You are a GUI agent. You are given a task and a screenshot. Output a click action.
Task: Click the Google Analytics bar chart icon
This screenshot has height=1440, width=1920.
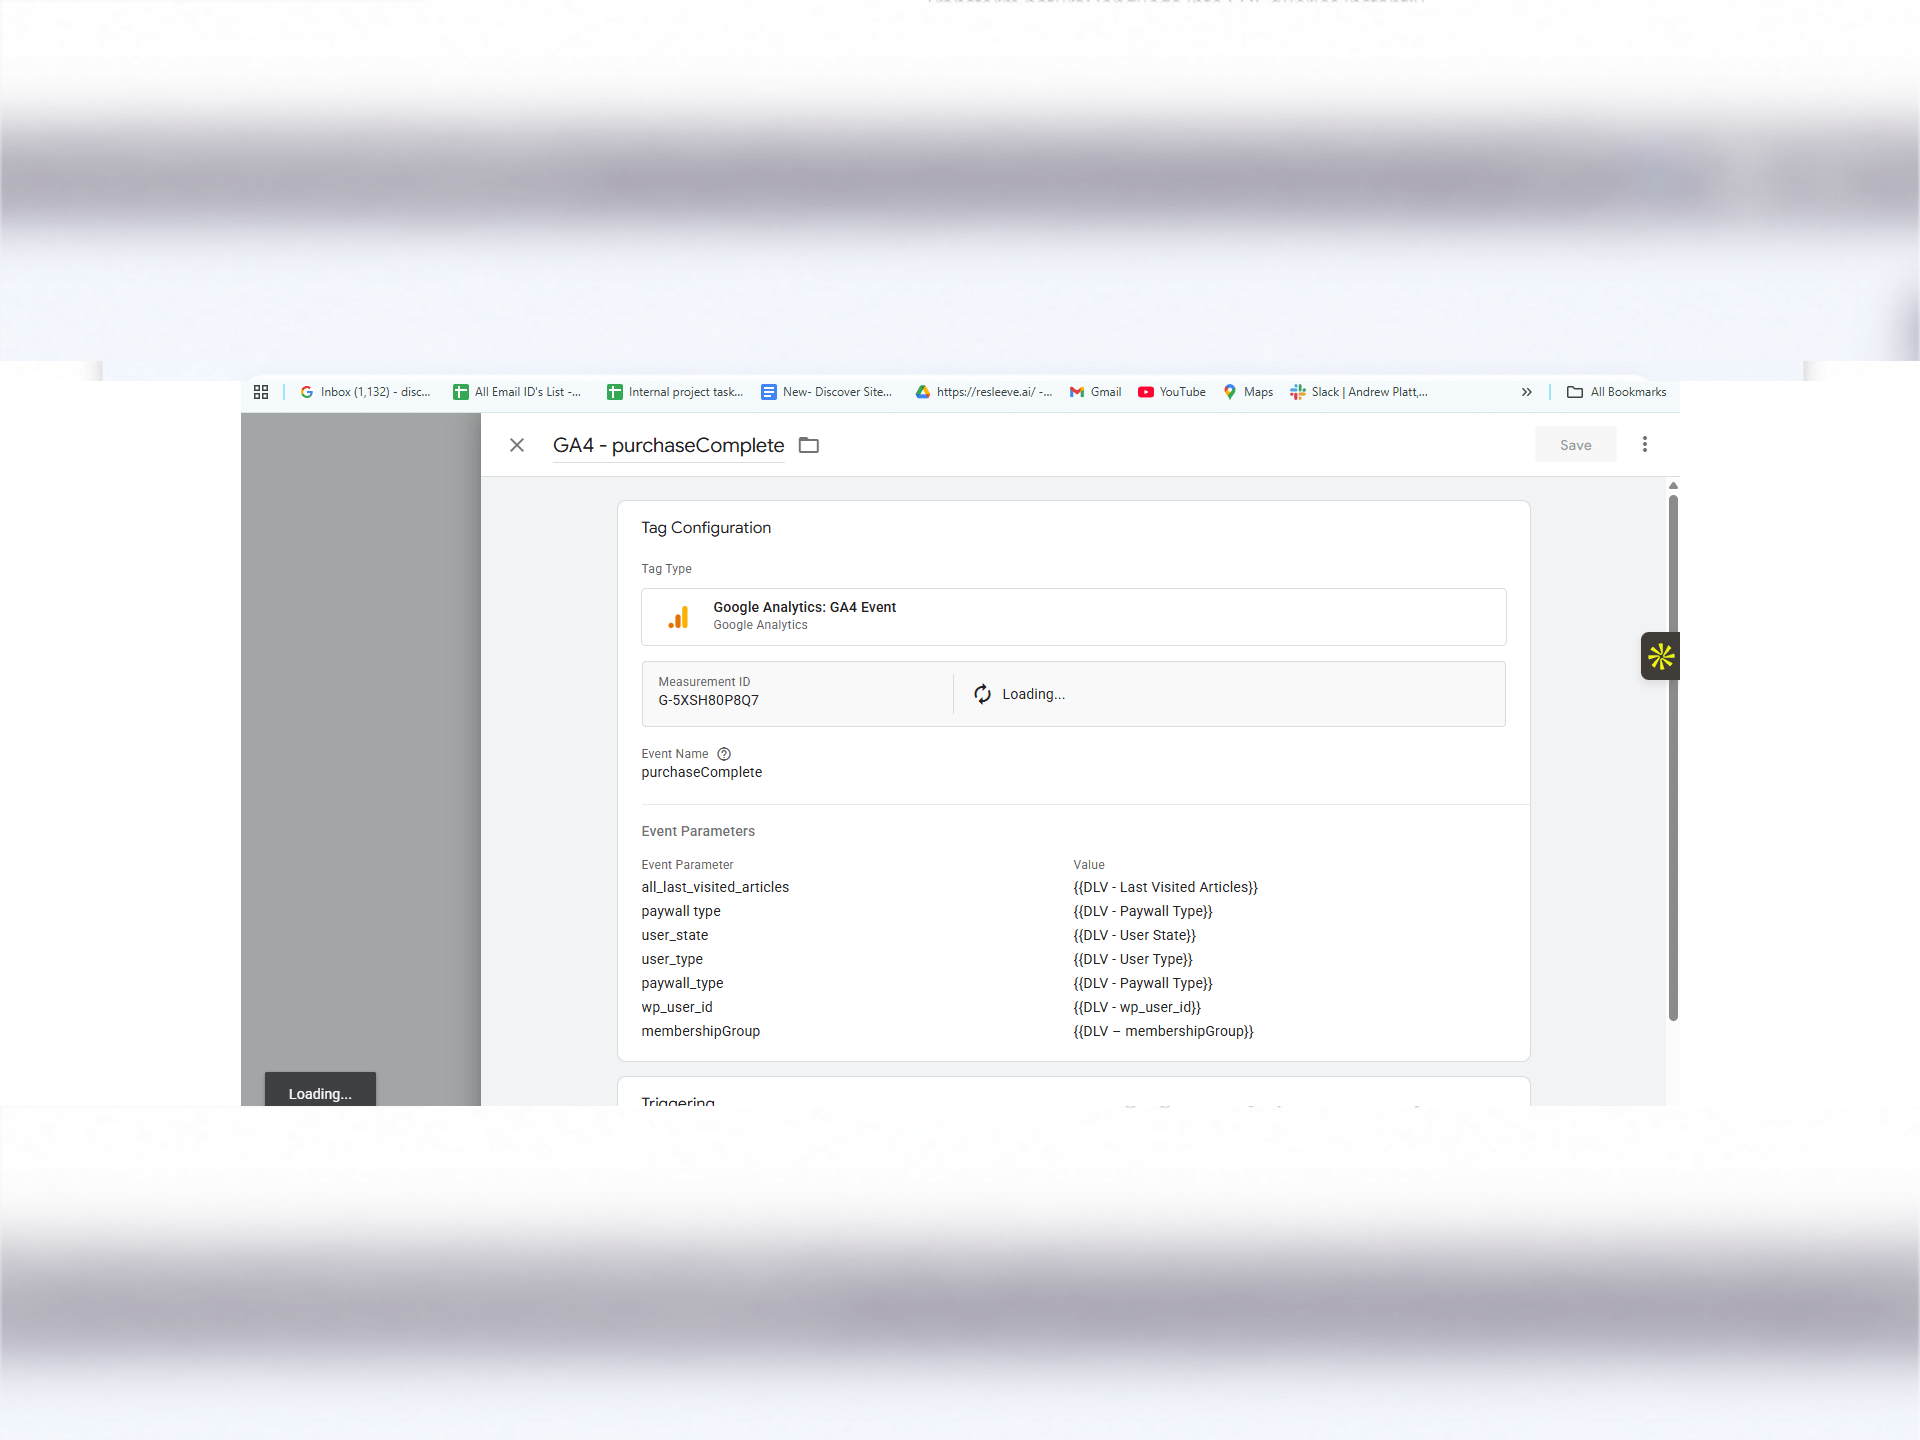pos(679,617)
